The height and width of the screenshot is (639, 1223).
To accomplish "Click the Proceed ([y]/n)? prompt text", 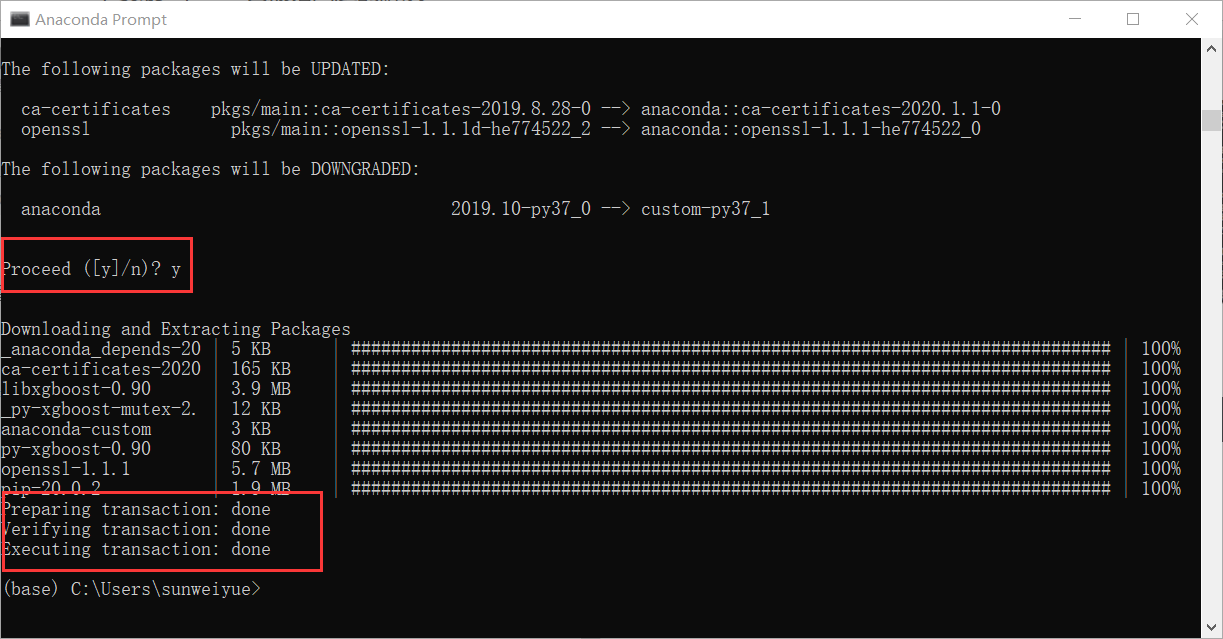I will pyautogui.click(x=90, y=268).
